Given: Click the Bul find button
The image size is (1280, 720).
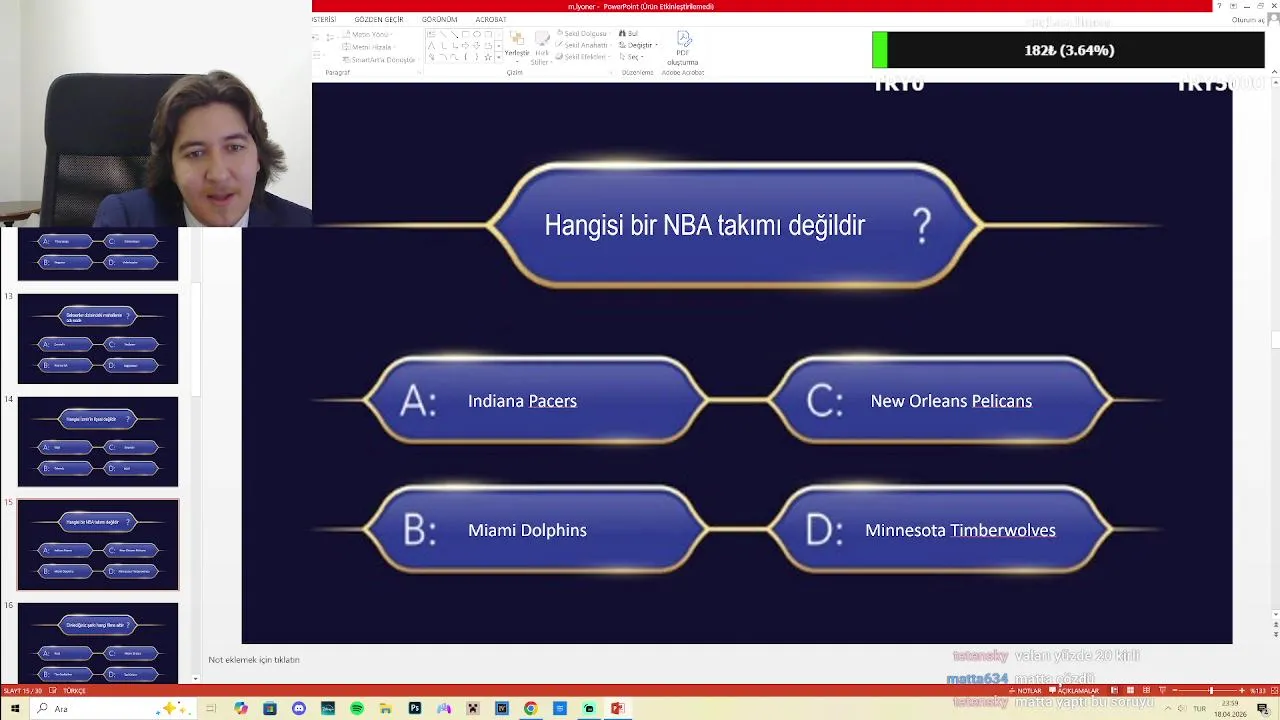Looking at the screenshot, I should tap(628, 33).
